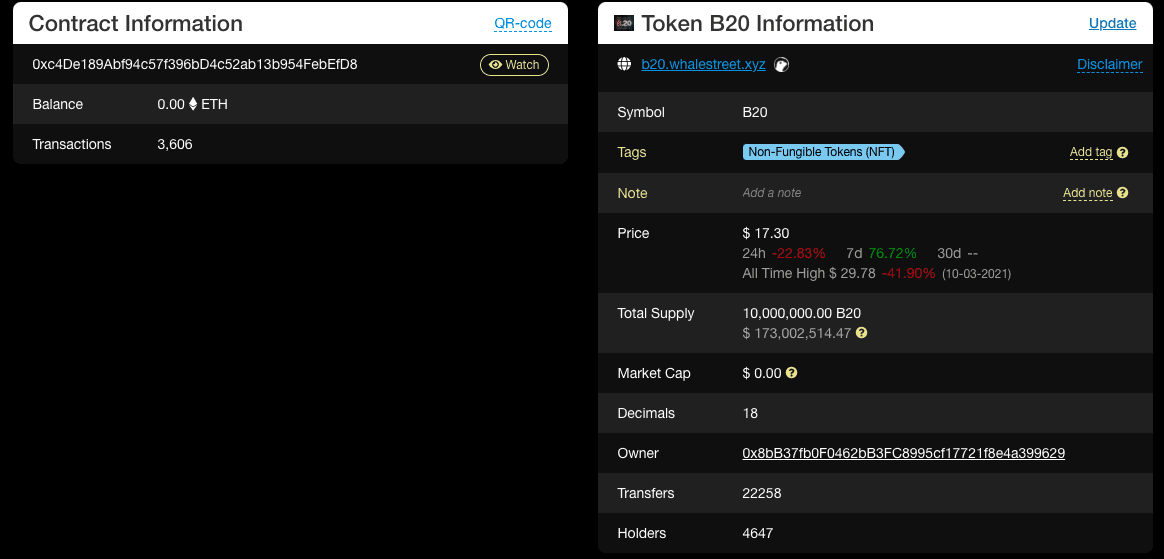This screenshot has height=559, width=1164.
Task: Open the b20.whalestreet.xyz website link
Action: (703, 65)
